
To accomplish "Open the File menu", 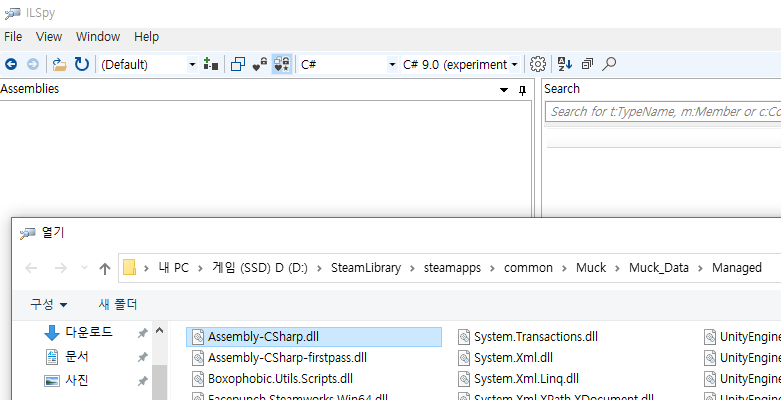I will tap(13, 37).
